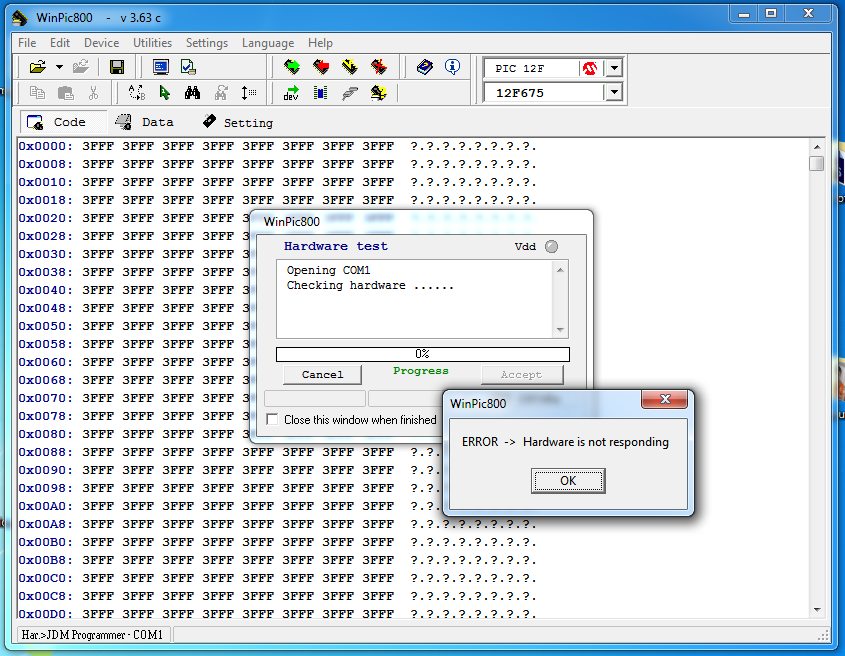Image resolution: width=845 pixels, height=656 pixels.
Task: Click the code view scroll down arrow
Action: [x=816, y=610]
